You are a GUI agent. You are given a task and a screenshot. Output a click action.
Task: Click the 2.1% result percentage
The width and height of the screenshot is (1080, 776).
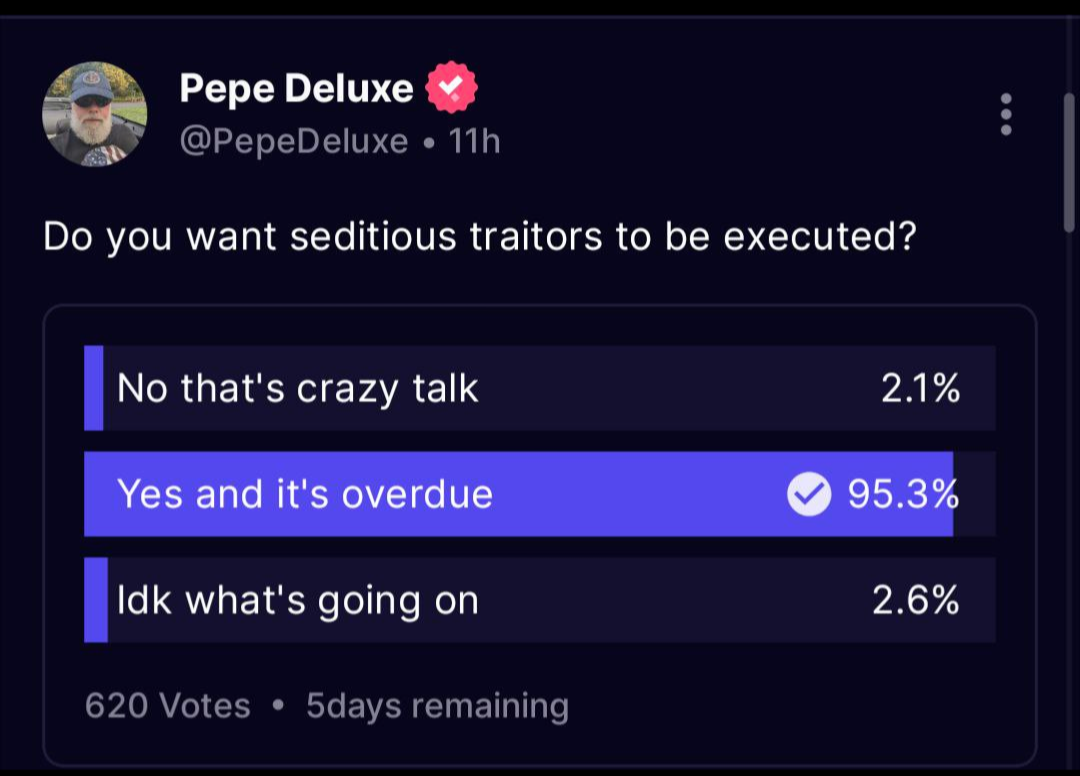[x=920, y=388]
